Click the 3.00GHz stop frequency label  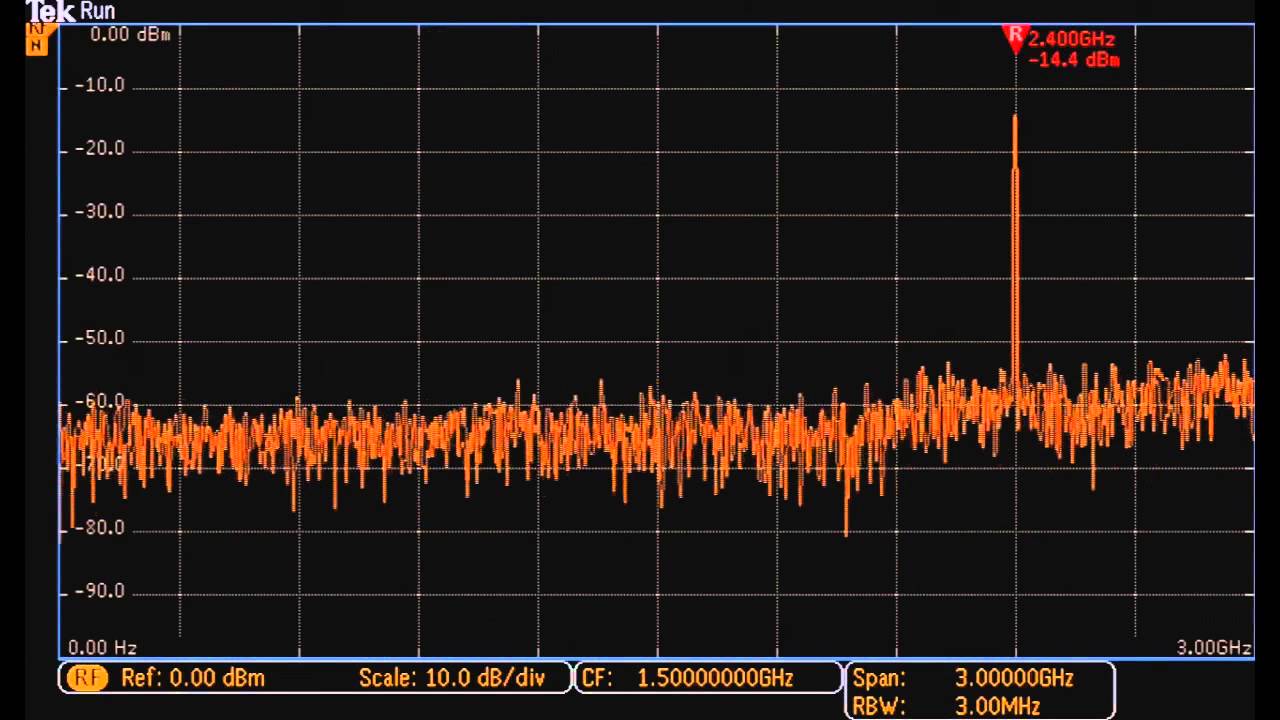1214,648
